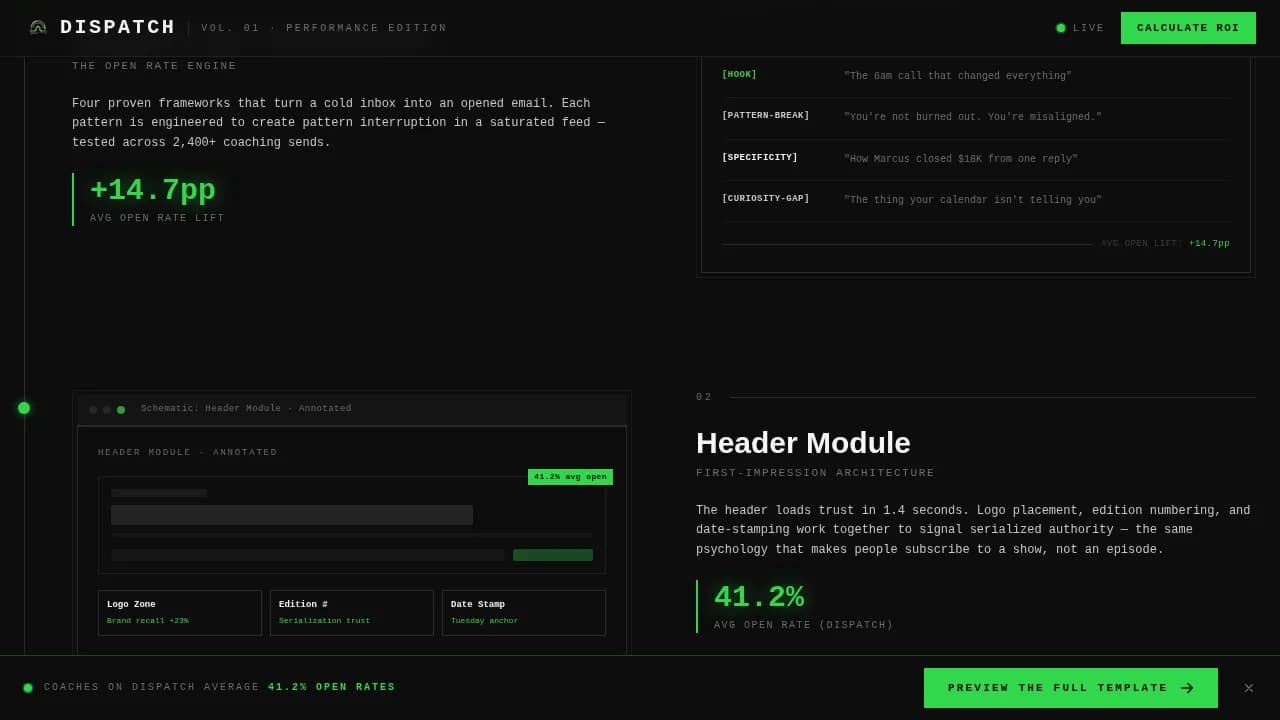1280x720 pixels.
Task: Click the arrow icon in the Preview button
Action: (1187, 688)
